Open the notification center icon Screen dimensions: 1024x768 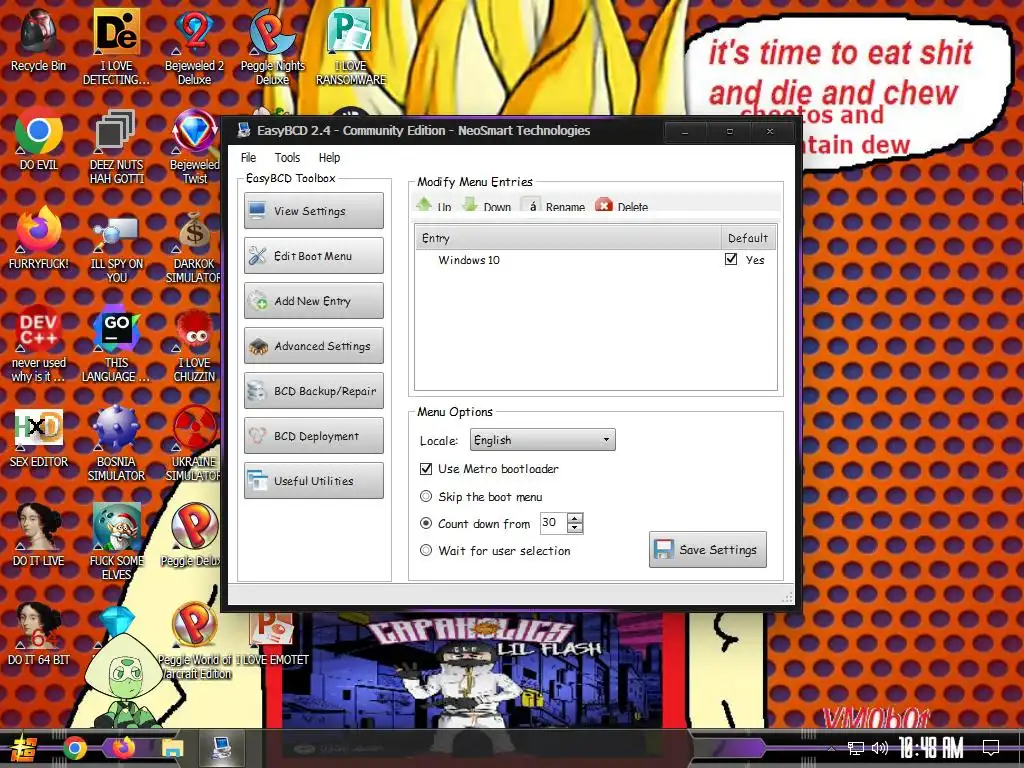click(x=991, y=748)
